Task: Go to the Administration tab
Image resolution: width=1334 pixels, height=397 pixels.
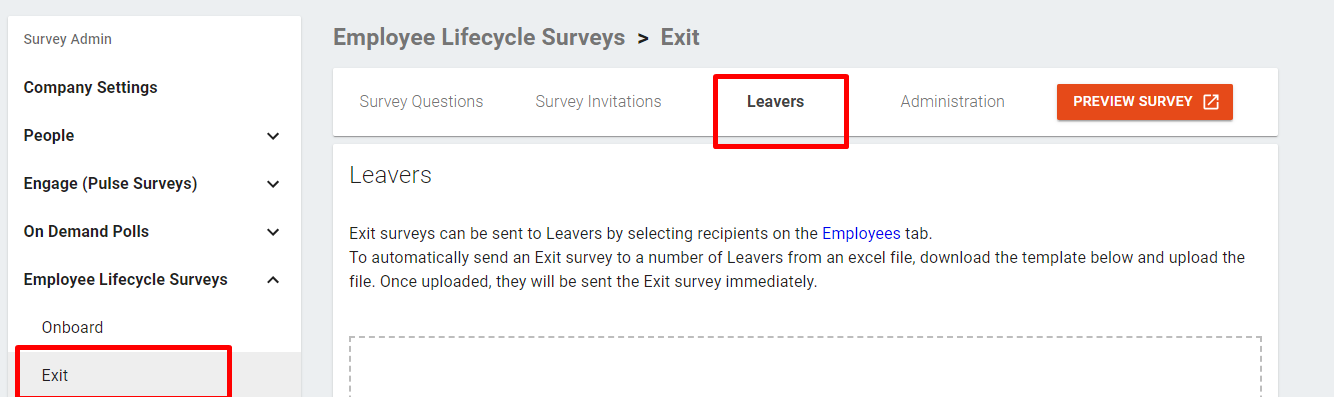Action: tap(952, 102)
